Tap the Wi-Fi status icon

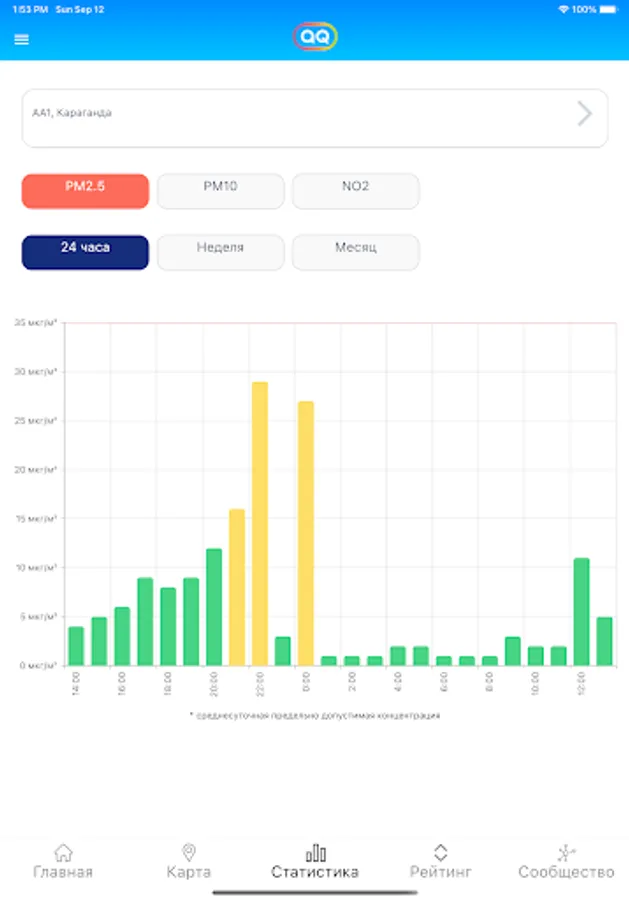[564, 10]
